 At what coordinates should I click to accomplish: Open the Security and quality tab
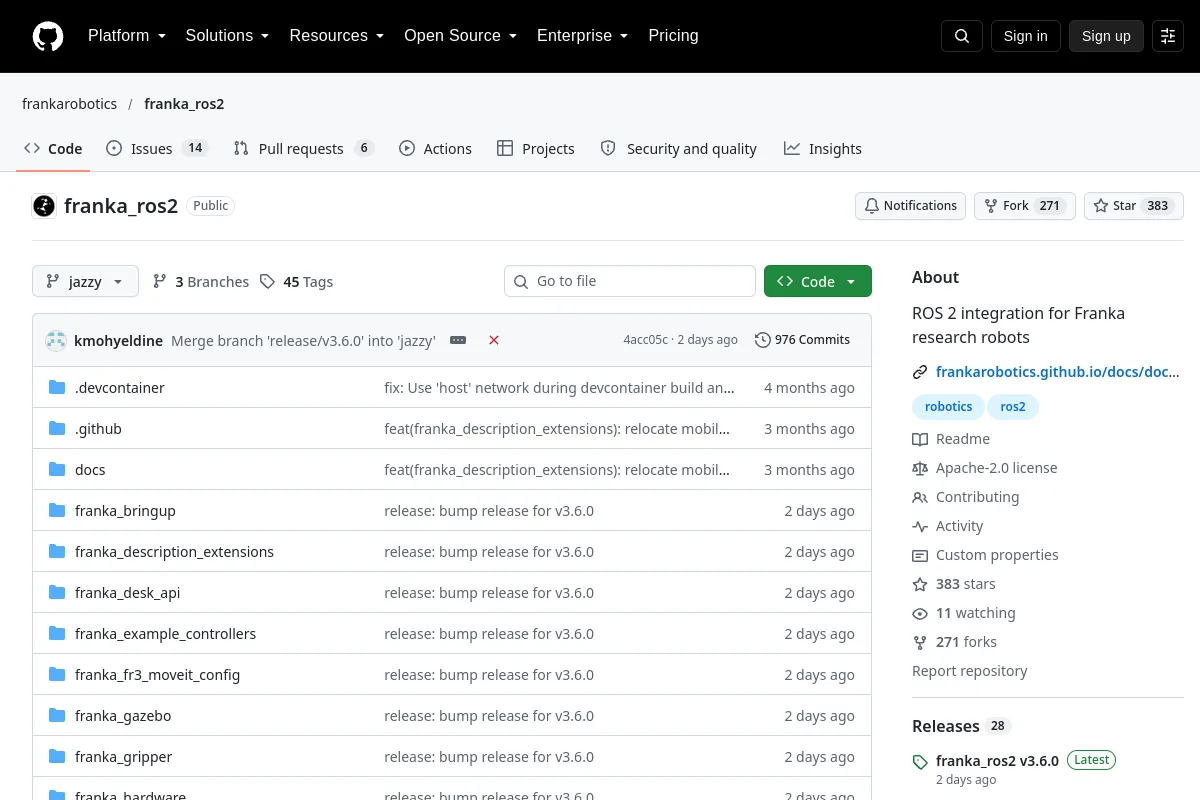point(678,148)
